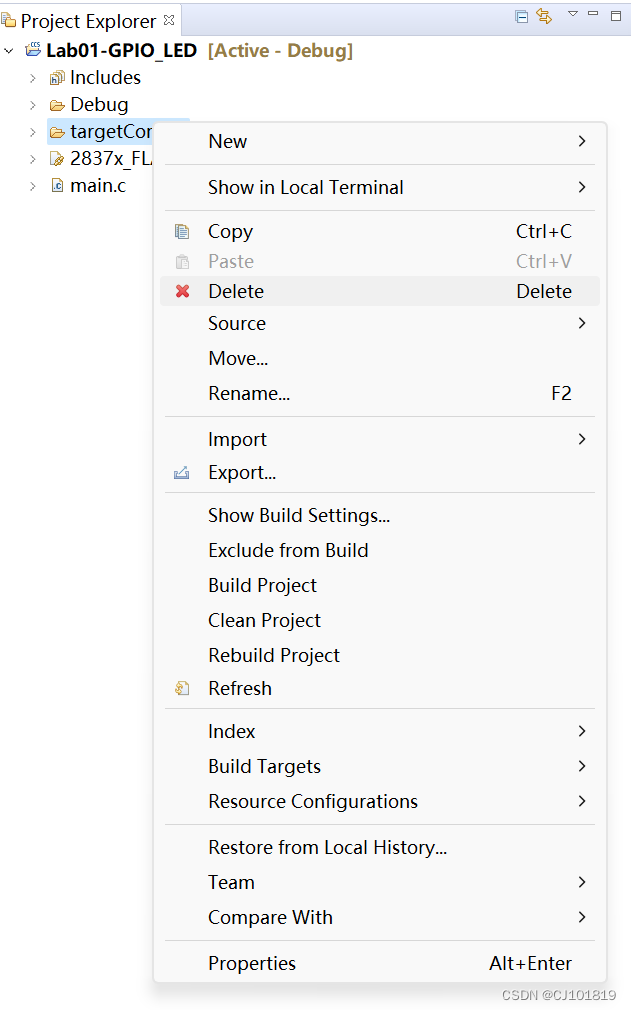Select Exclude from Build
The width and height of the screenshot is (631, 1010).
click(288, 550)
